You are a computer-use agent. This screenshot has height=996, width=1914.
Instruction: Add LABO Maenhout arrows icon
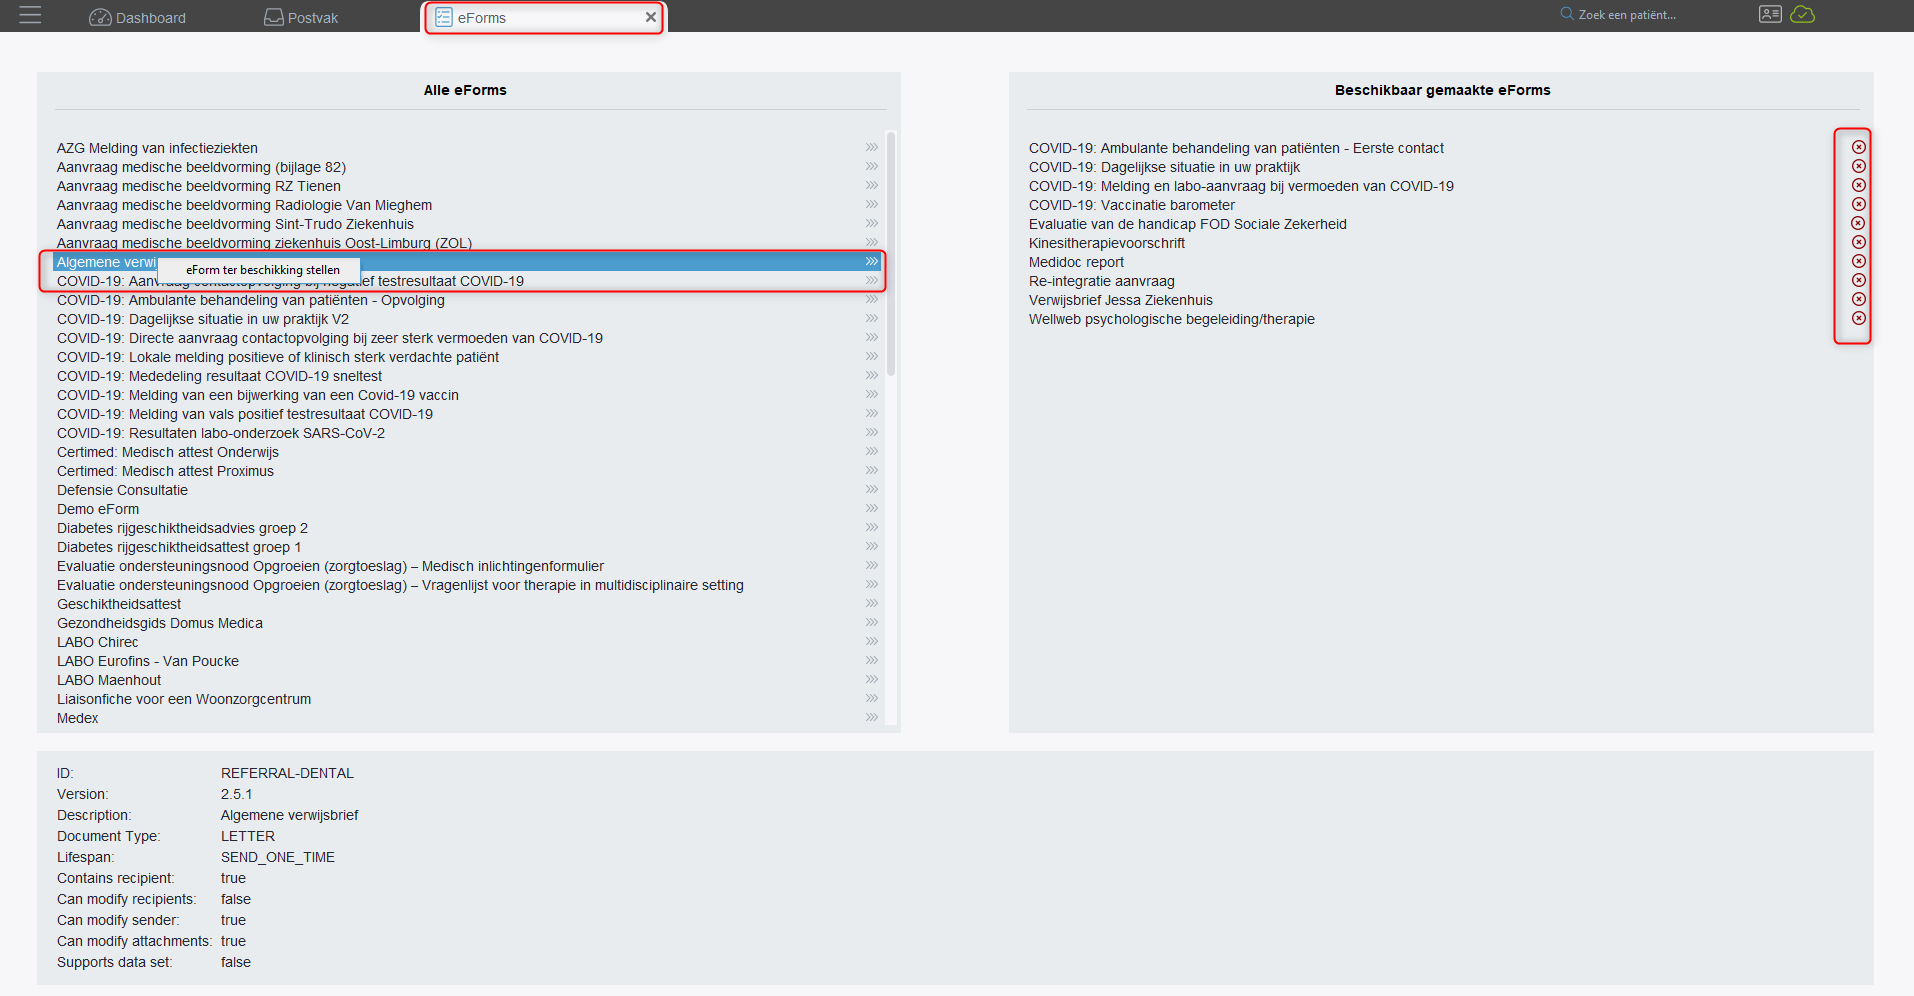point(872,679)
